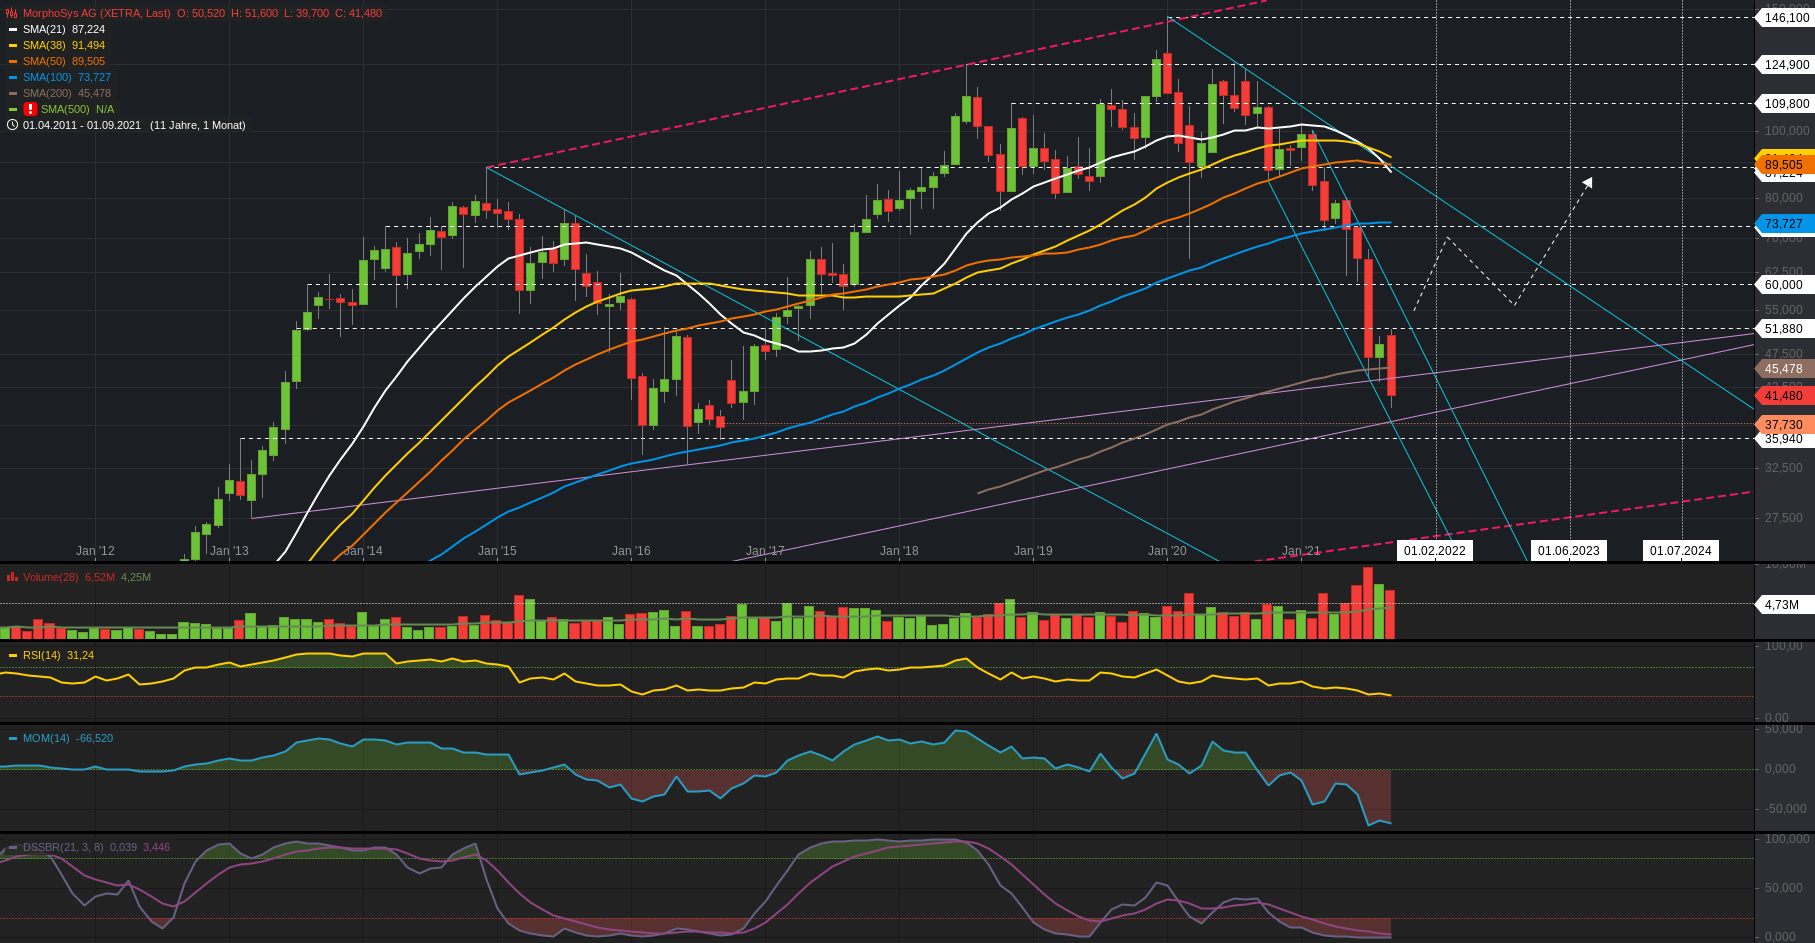Screen dimensions: 1815x943
Task: Click the Volume(28) indicator label
Action: click(x=50, y=577)
